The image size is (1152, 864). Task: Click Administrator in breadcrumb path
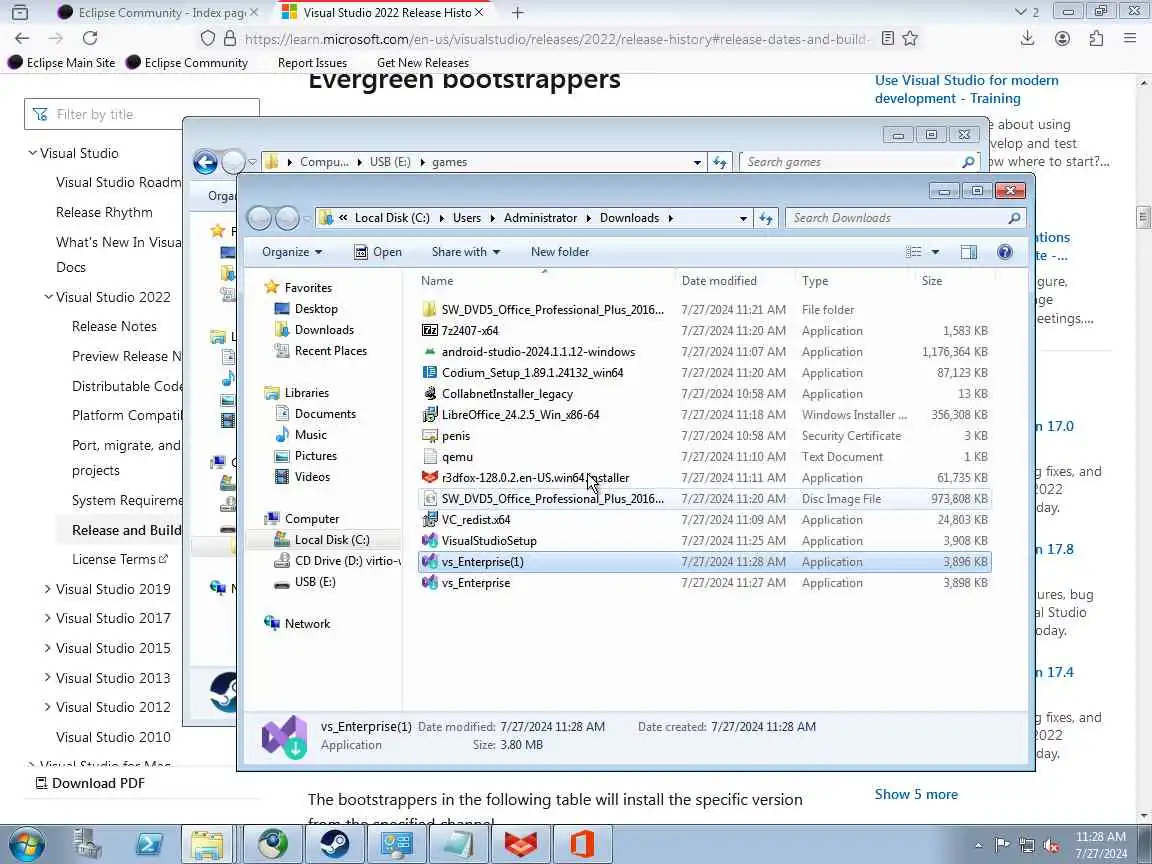point(540,218)
